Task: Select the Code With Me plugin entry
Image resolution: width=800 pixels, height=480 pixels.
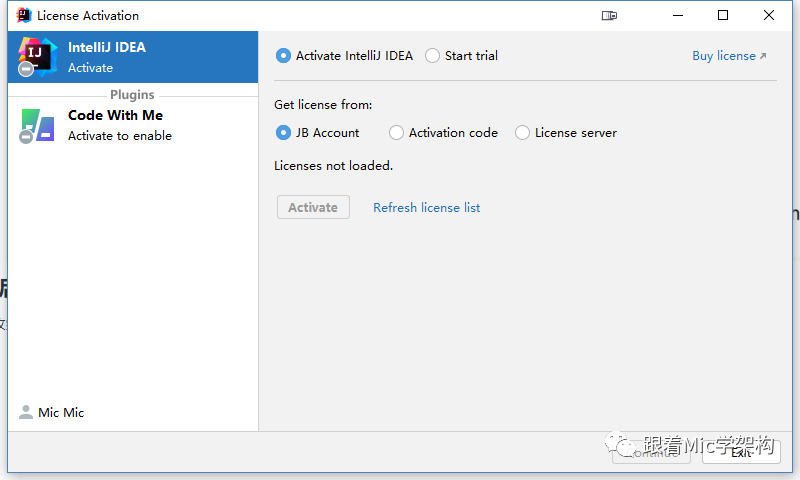Action: point(133,125)
